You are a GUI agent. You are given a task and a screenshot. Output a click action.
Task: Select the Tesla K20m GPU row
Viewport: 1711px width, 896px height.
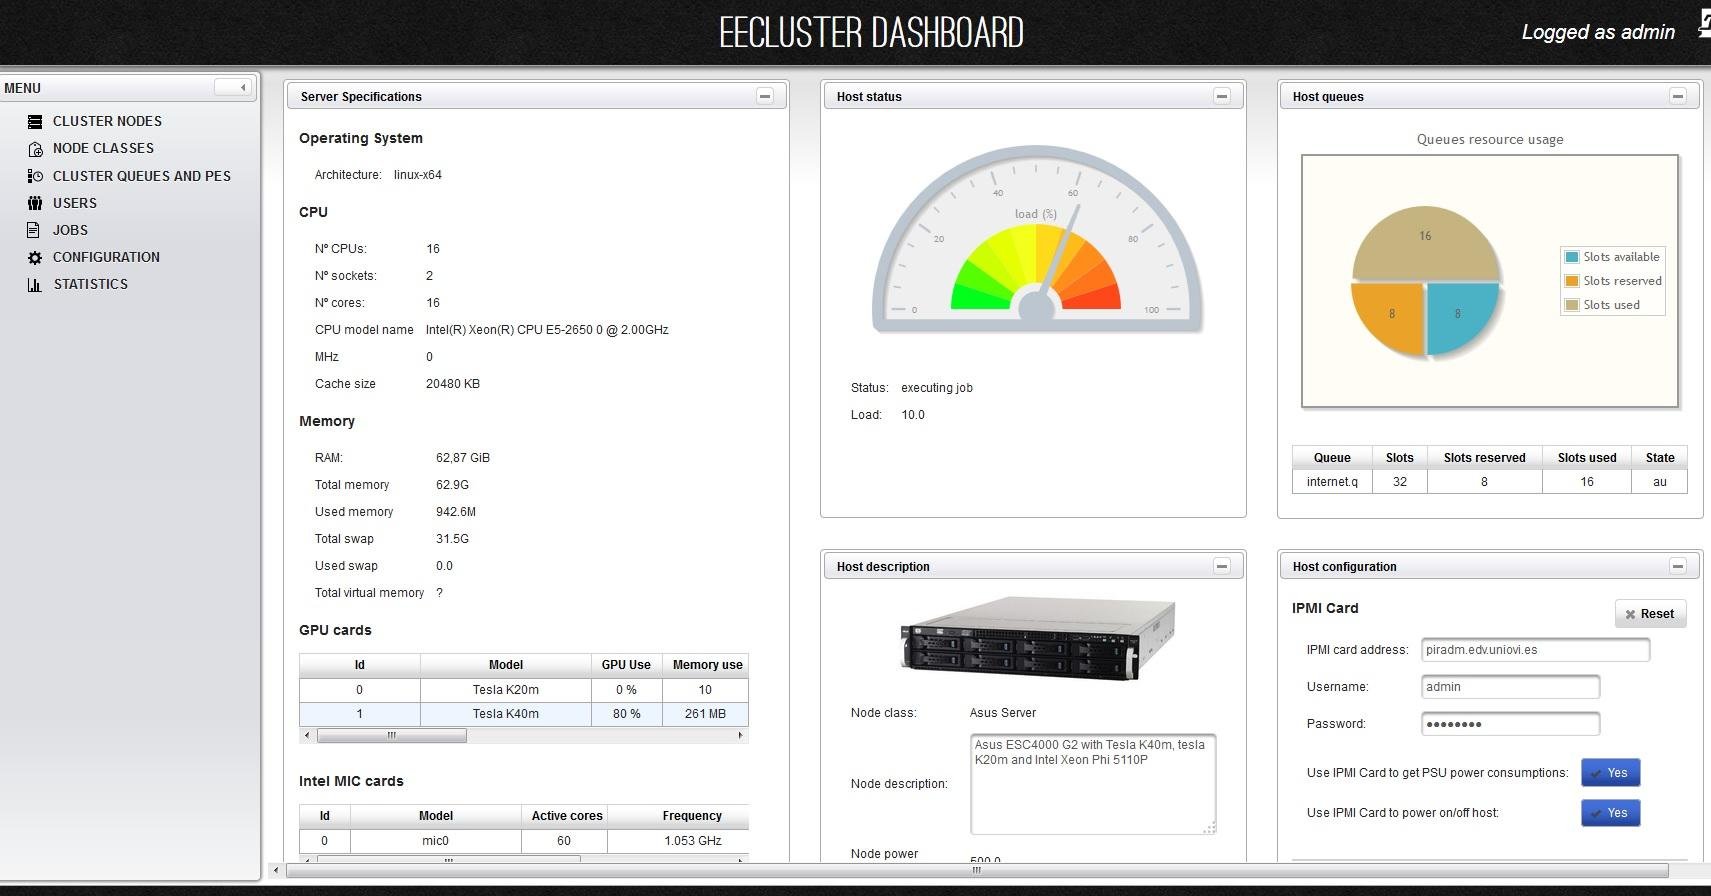(524, 690)
